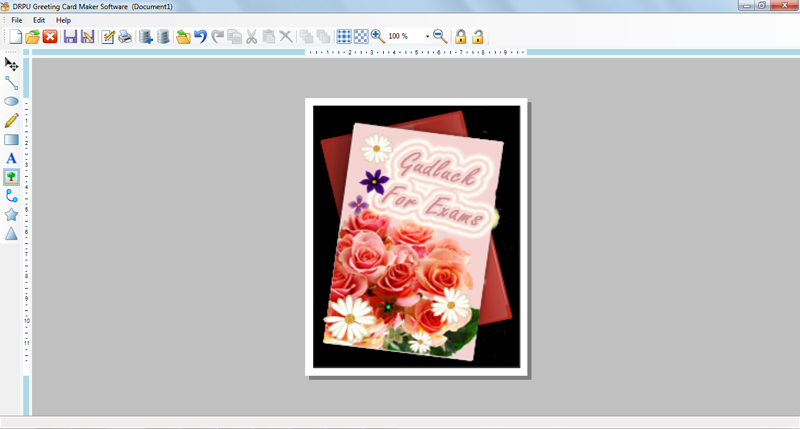
Task: Redo the last undone action
Action: click(x=218, y=36)
